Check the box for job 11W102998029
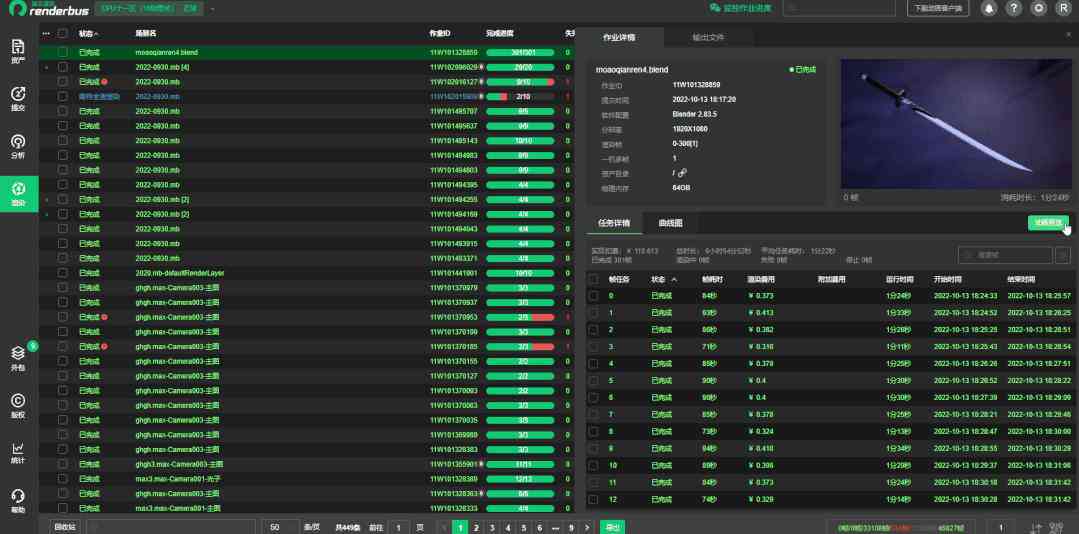This screenshot has height=534, width=1079. [x=63, y=67]
